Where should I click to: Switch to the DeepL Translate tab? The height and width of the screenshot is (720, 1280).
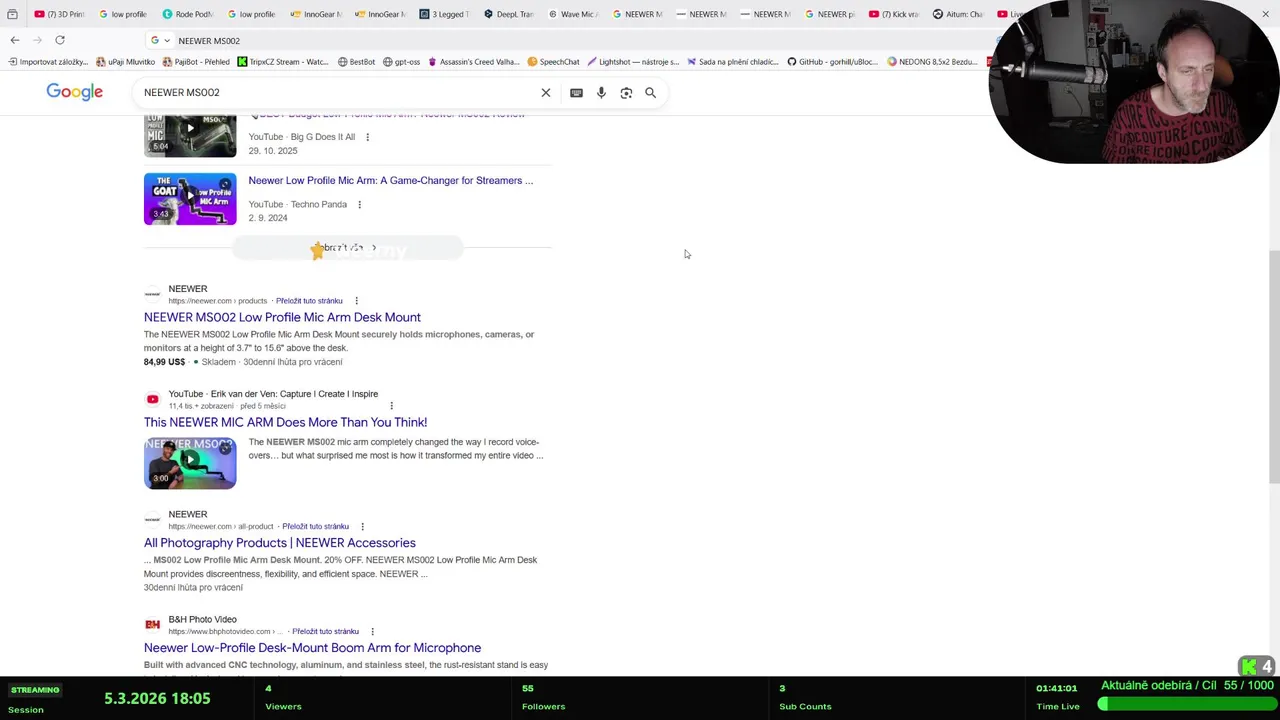click(508, 14)
